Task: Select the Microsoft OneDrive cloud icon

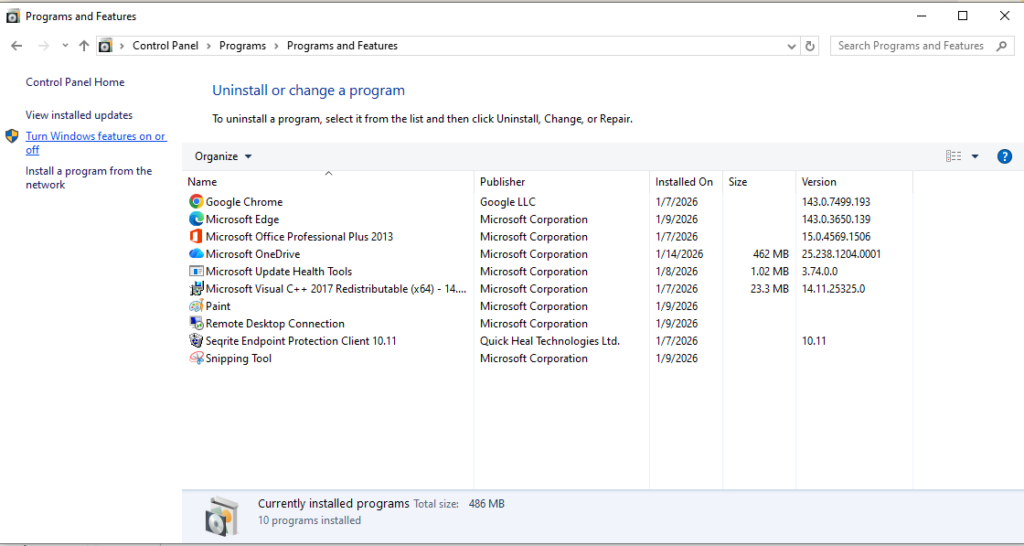Action: pos(196,254)
